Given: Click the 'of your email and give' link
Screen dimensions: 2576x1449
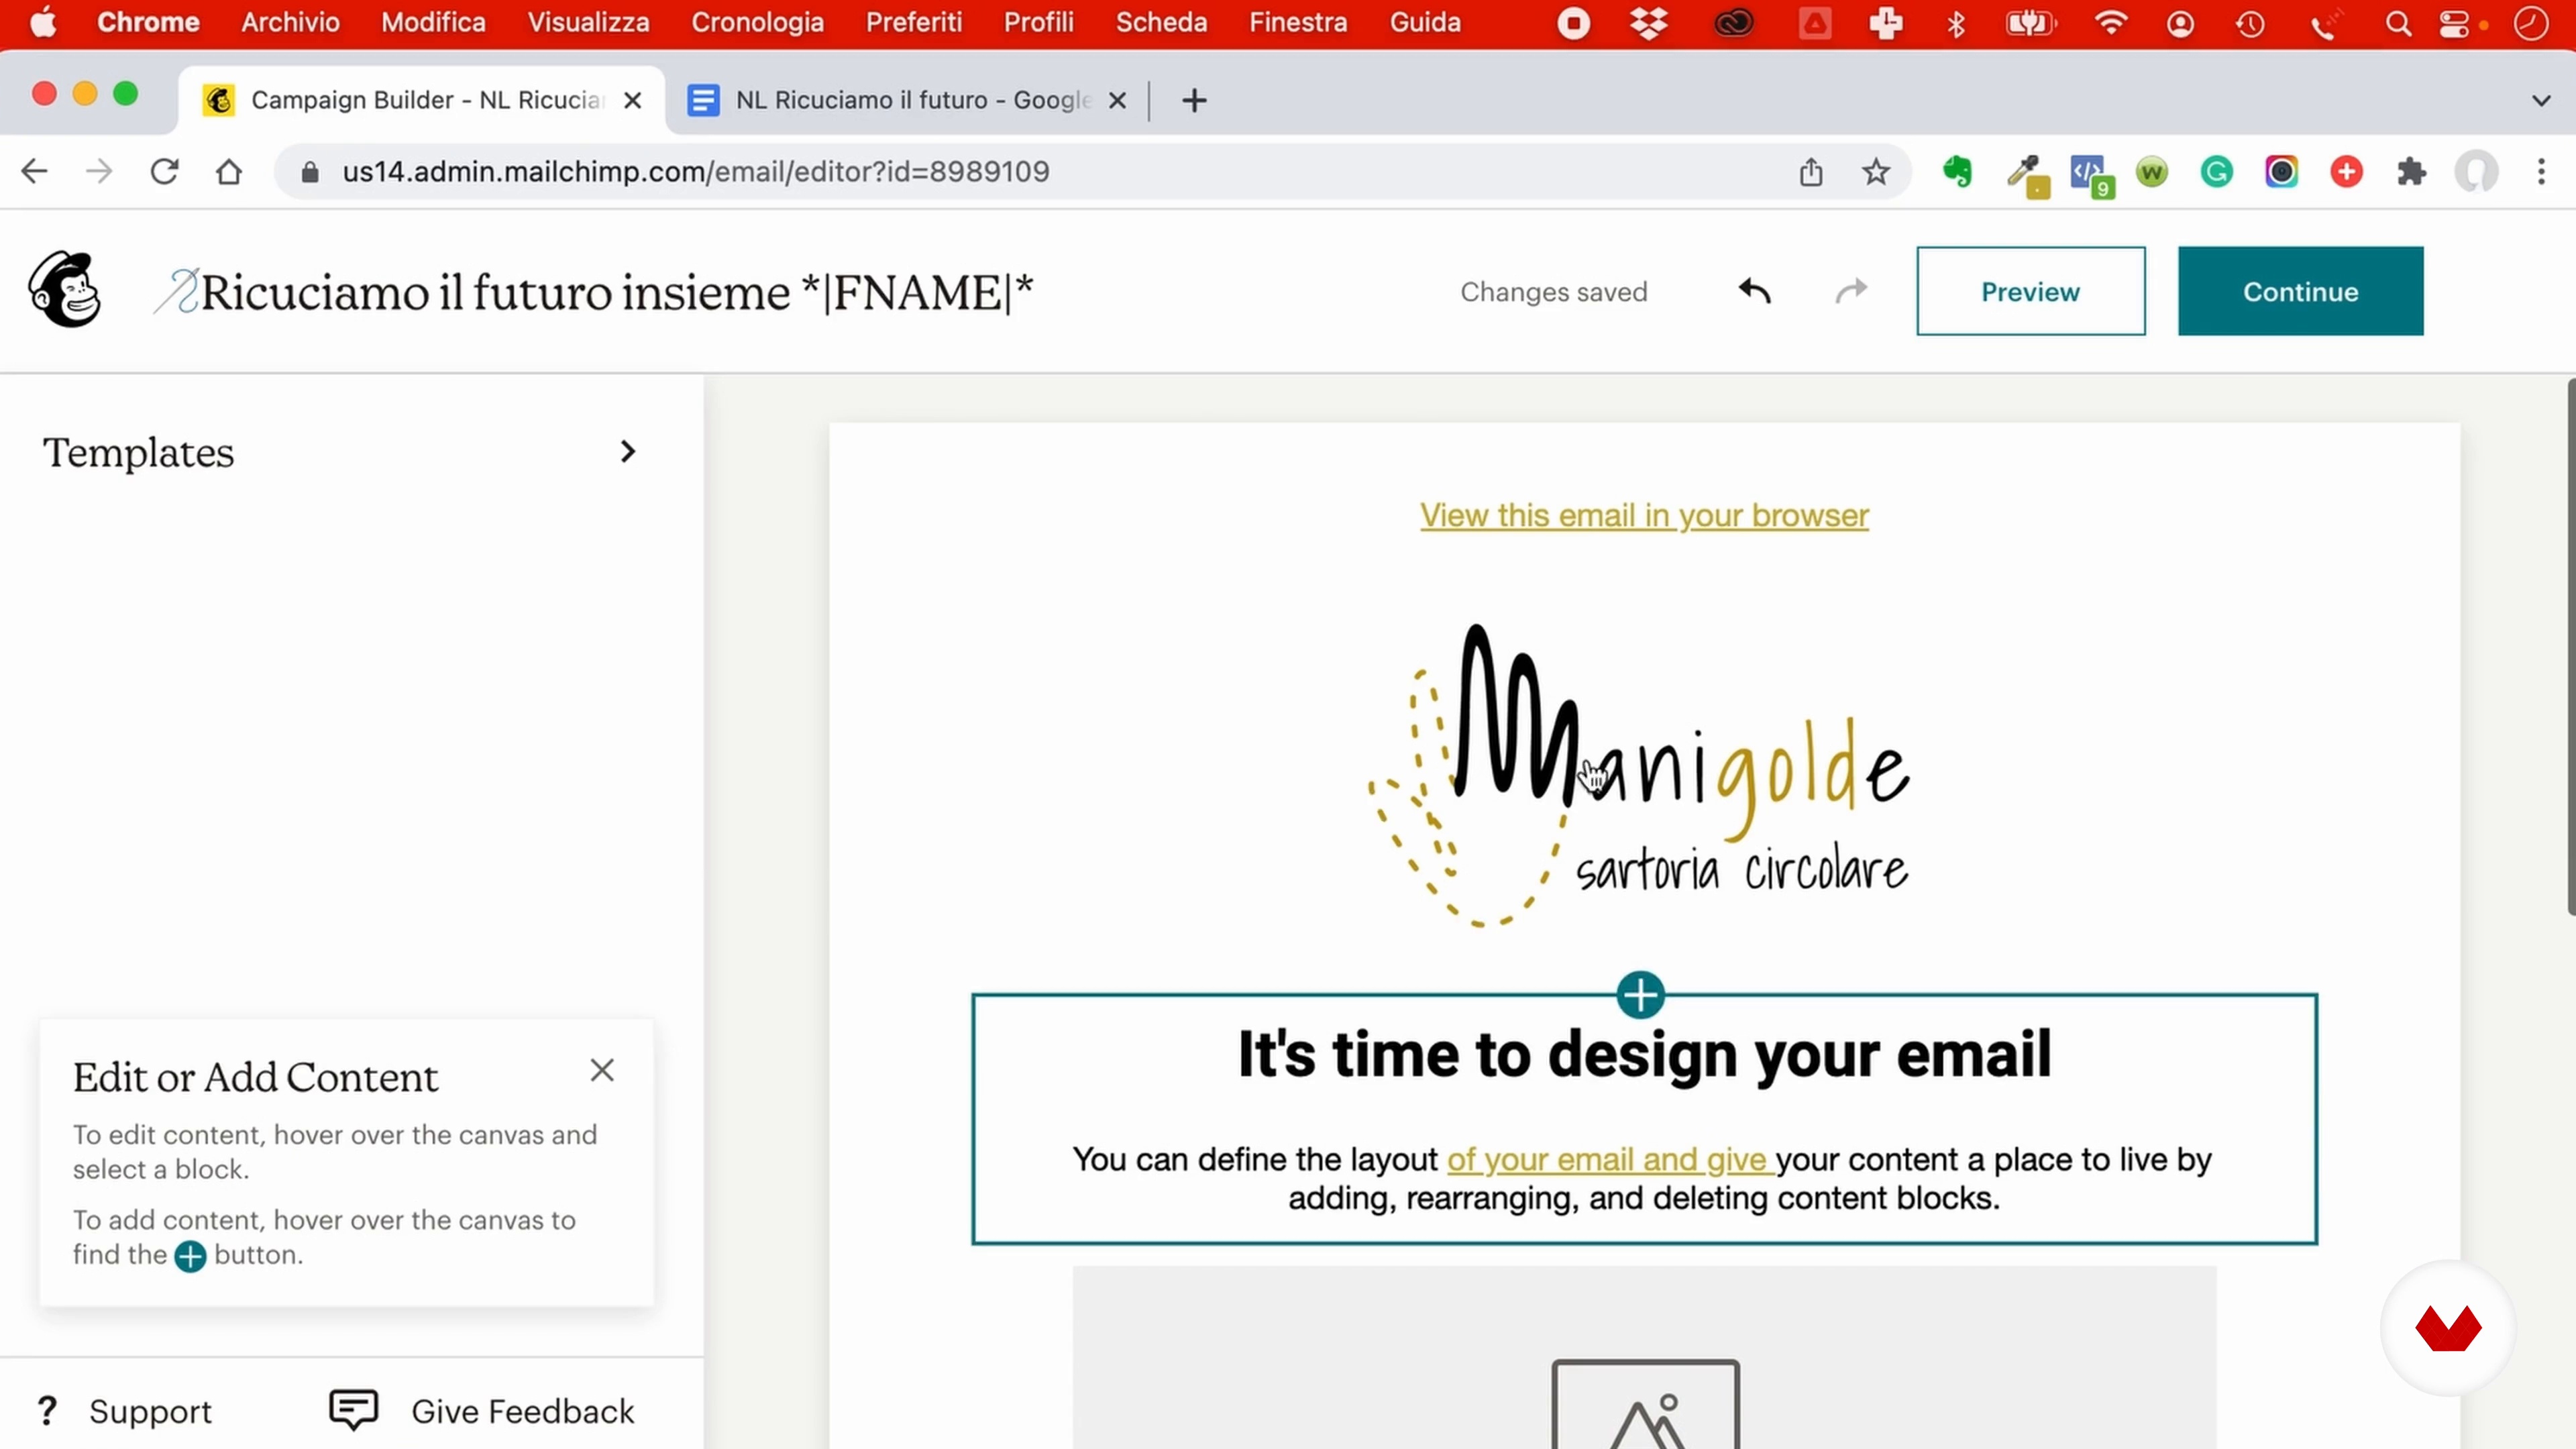Looking at the screenshot, I should click(x=1610, y=1159).
